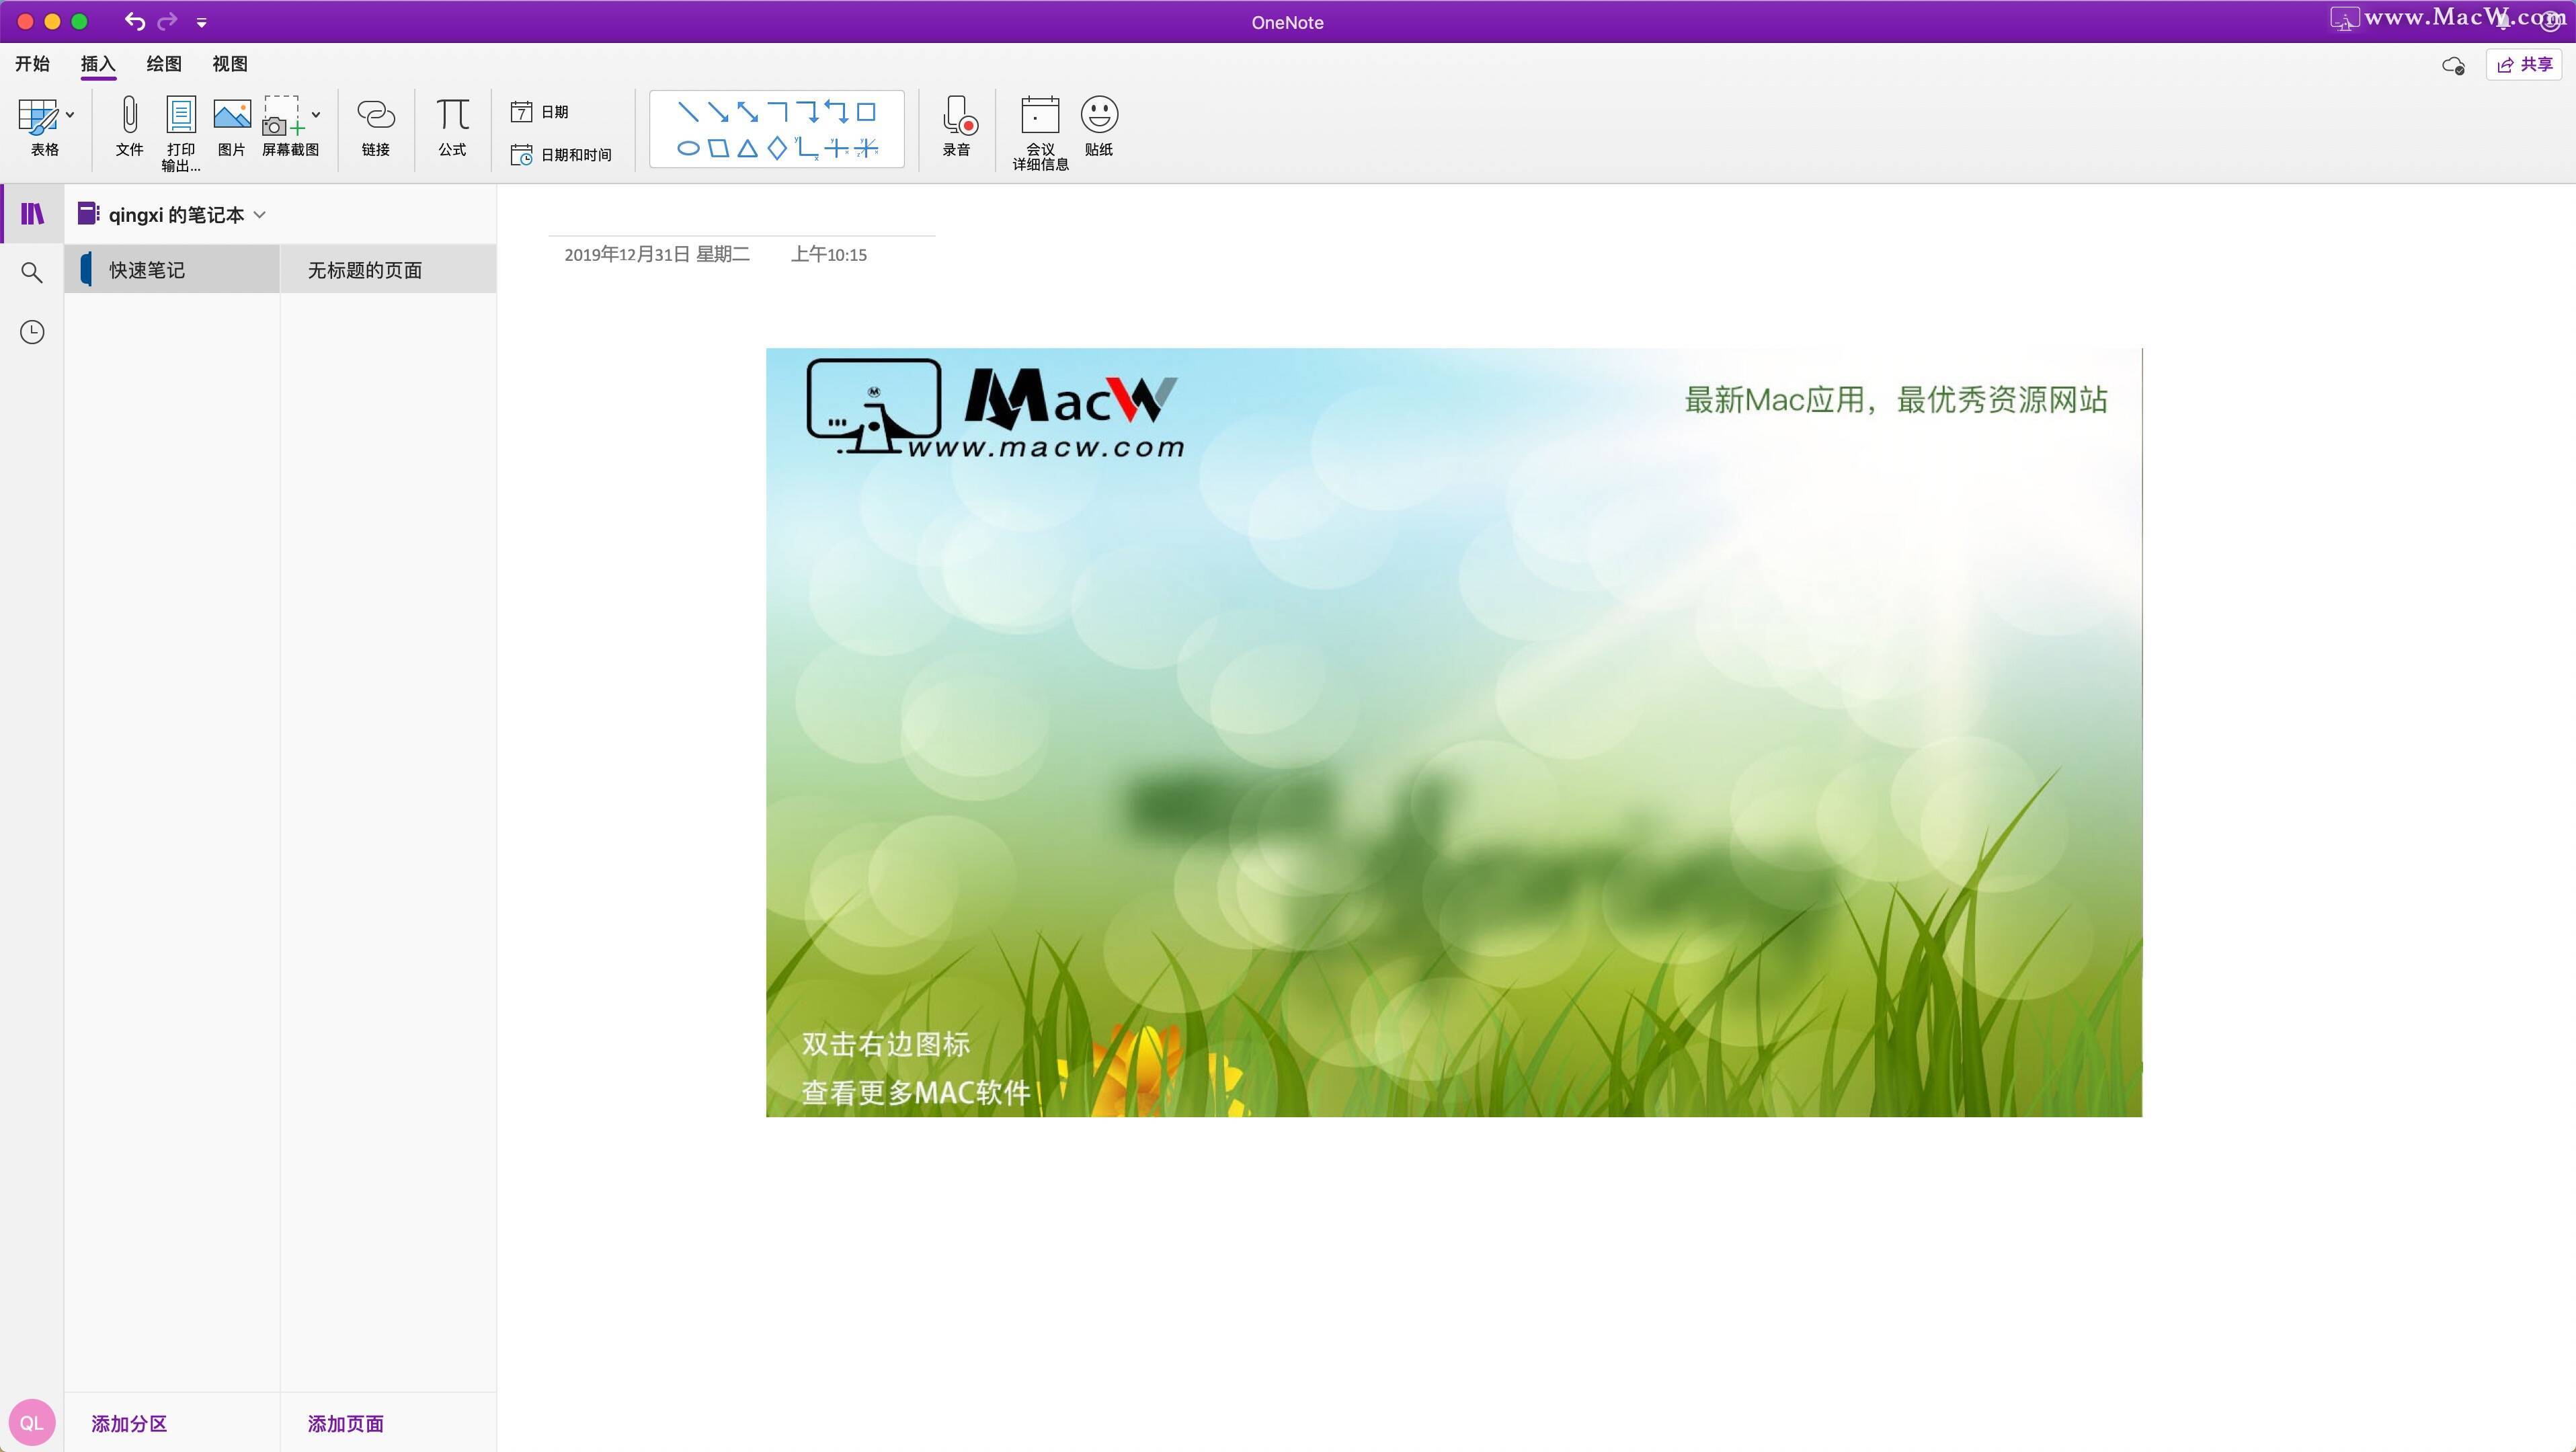Click the Undo arrow in title bar
The image size is (2576, 1452).
point(134,21)
